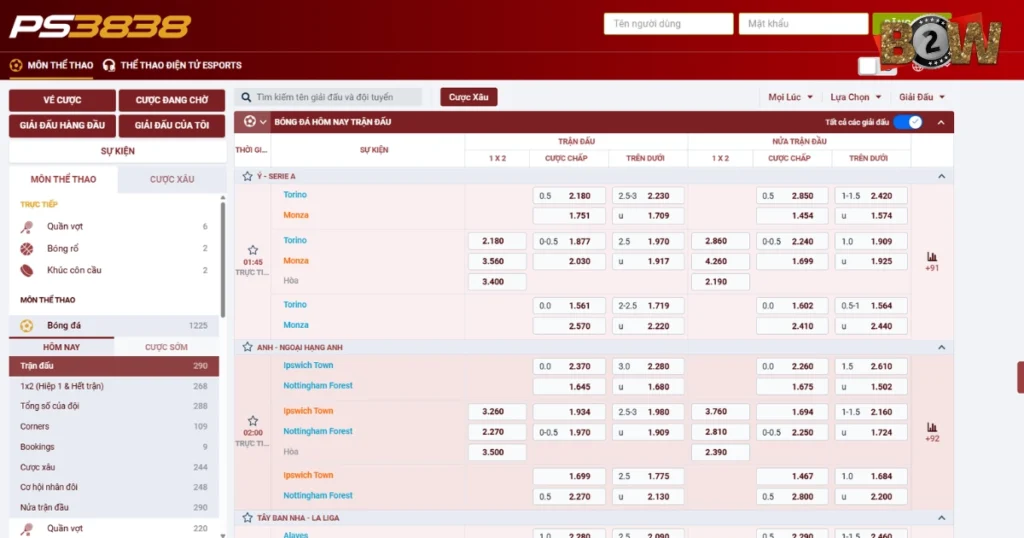
Task: Switch to Cược Xâu sidebar tab
Action: pos(172,179)
